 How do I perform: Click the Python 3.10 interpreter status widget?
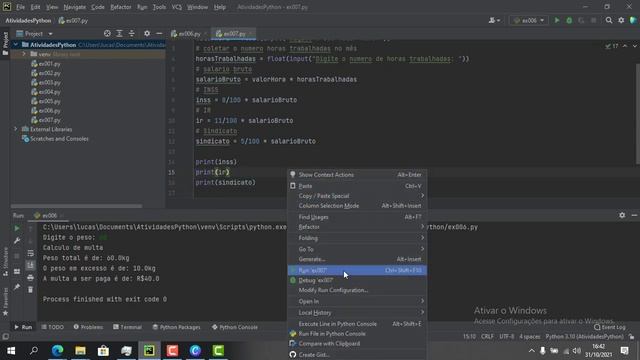pyautogui.click(x=584, y=337)
